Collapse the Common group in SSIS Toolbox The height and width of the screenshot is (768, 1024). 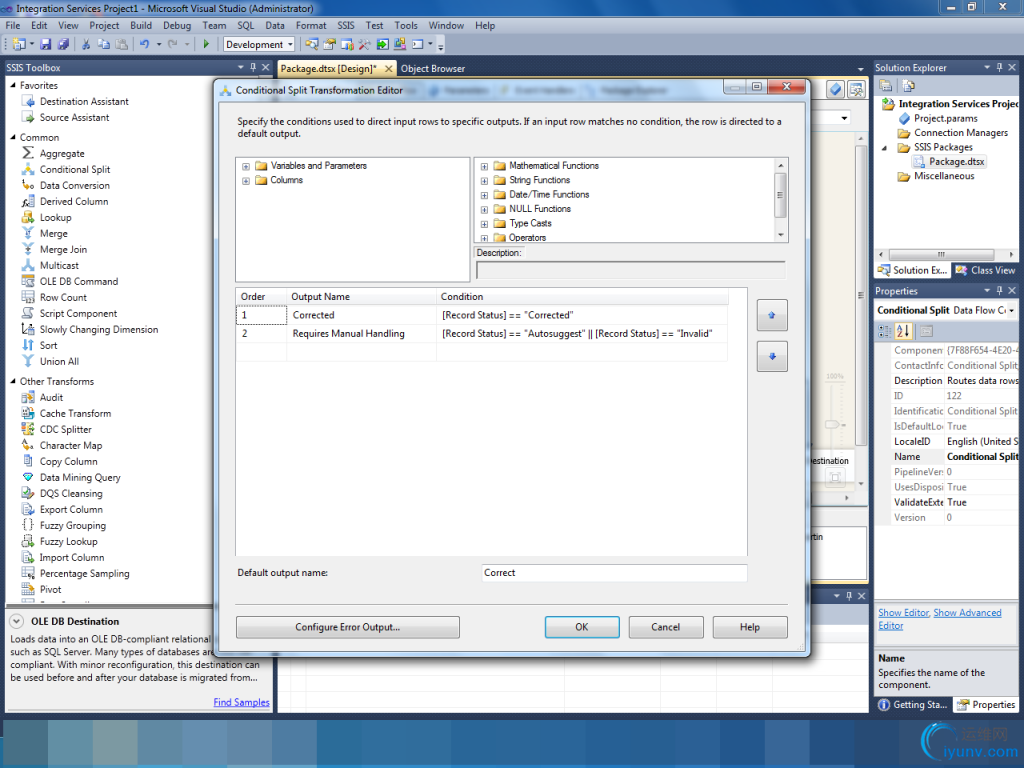click(x=13, y=137)
